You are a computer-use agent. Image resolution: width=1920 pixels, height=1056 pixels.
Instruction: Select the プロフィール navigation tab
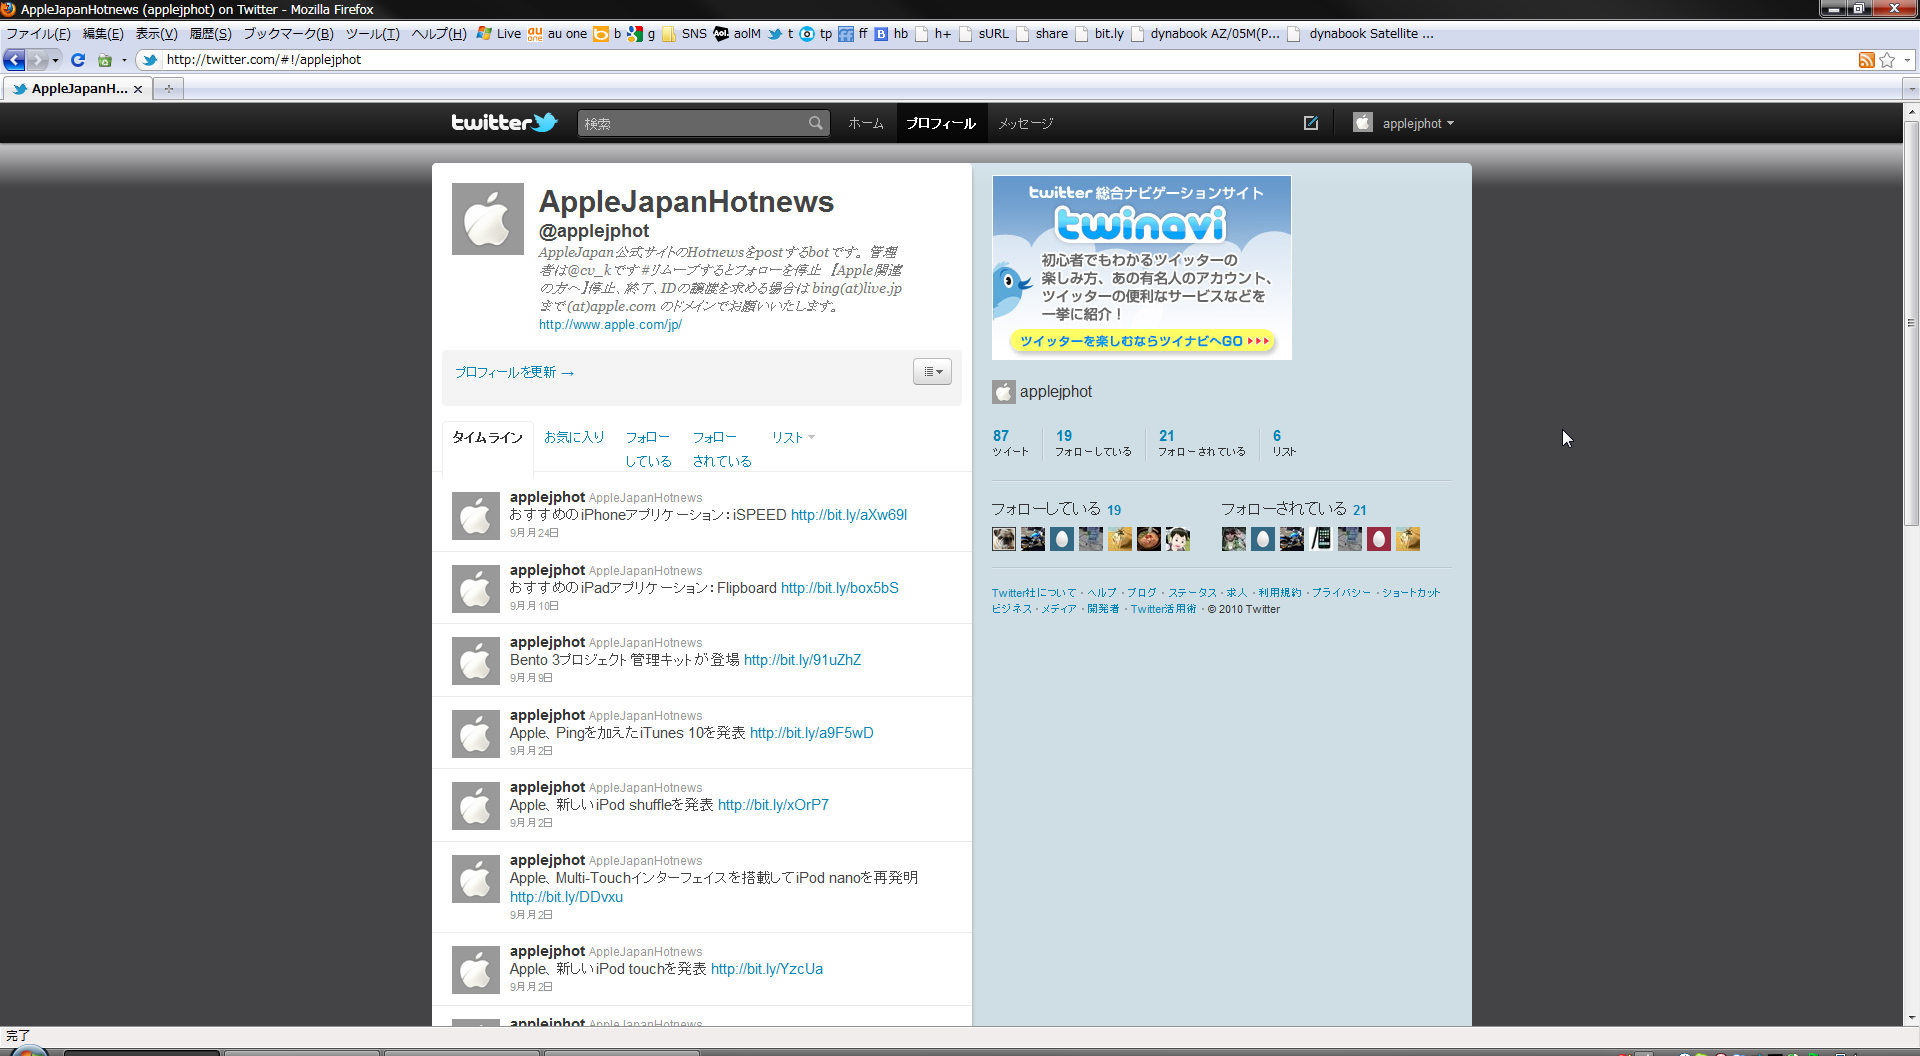click(x=941, y=123)
